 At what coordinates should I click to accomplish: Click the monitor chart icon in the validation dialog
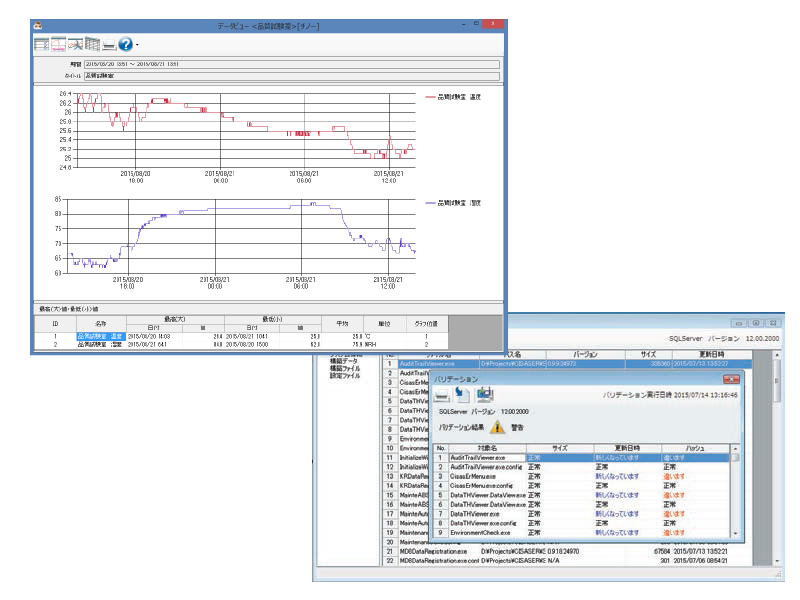coord(485,394)
